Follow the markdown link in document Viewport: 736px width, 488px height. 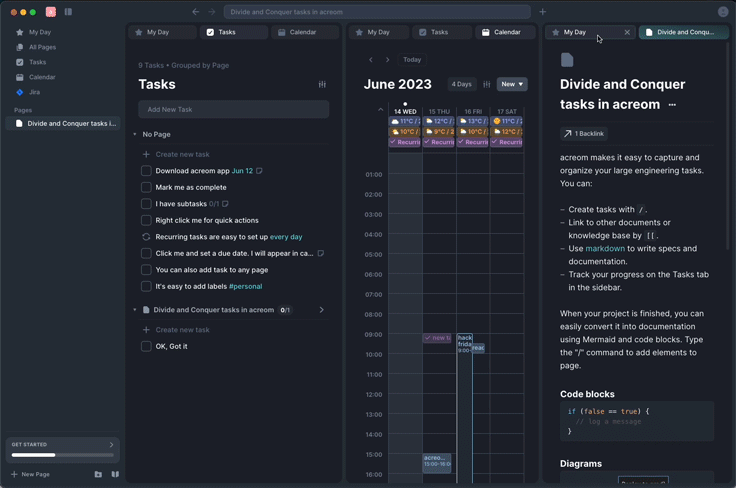coord(605,249)
